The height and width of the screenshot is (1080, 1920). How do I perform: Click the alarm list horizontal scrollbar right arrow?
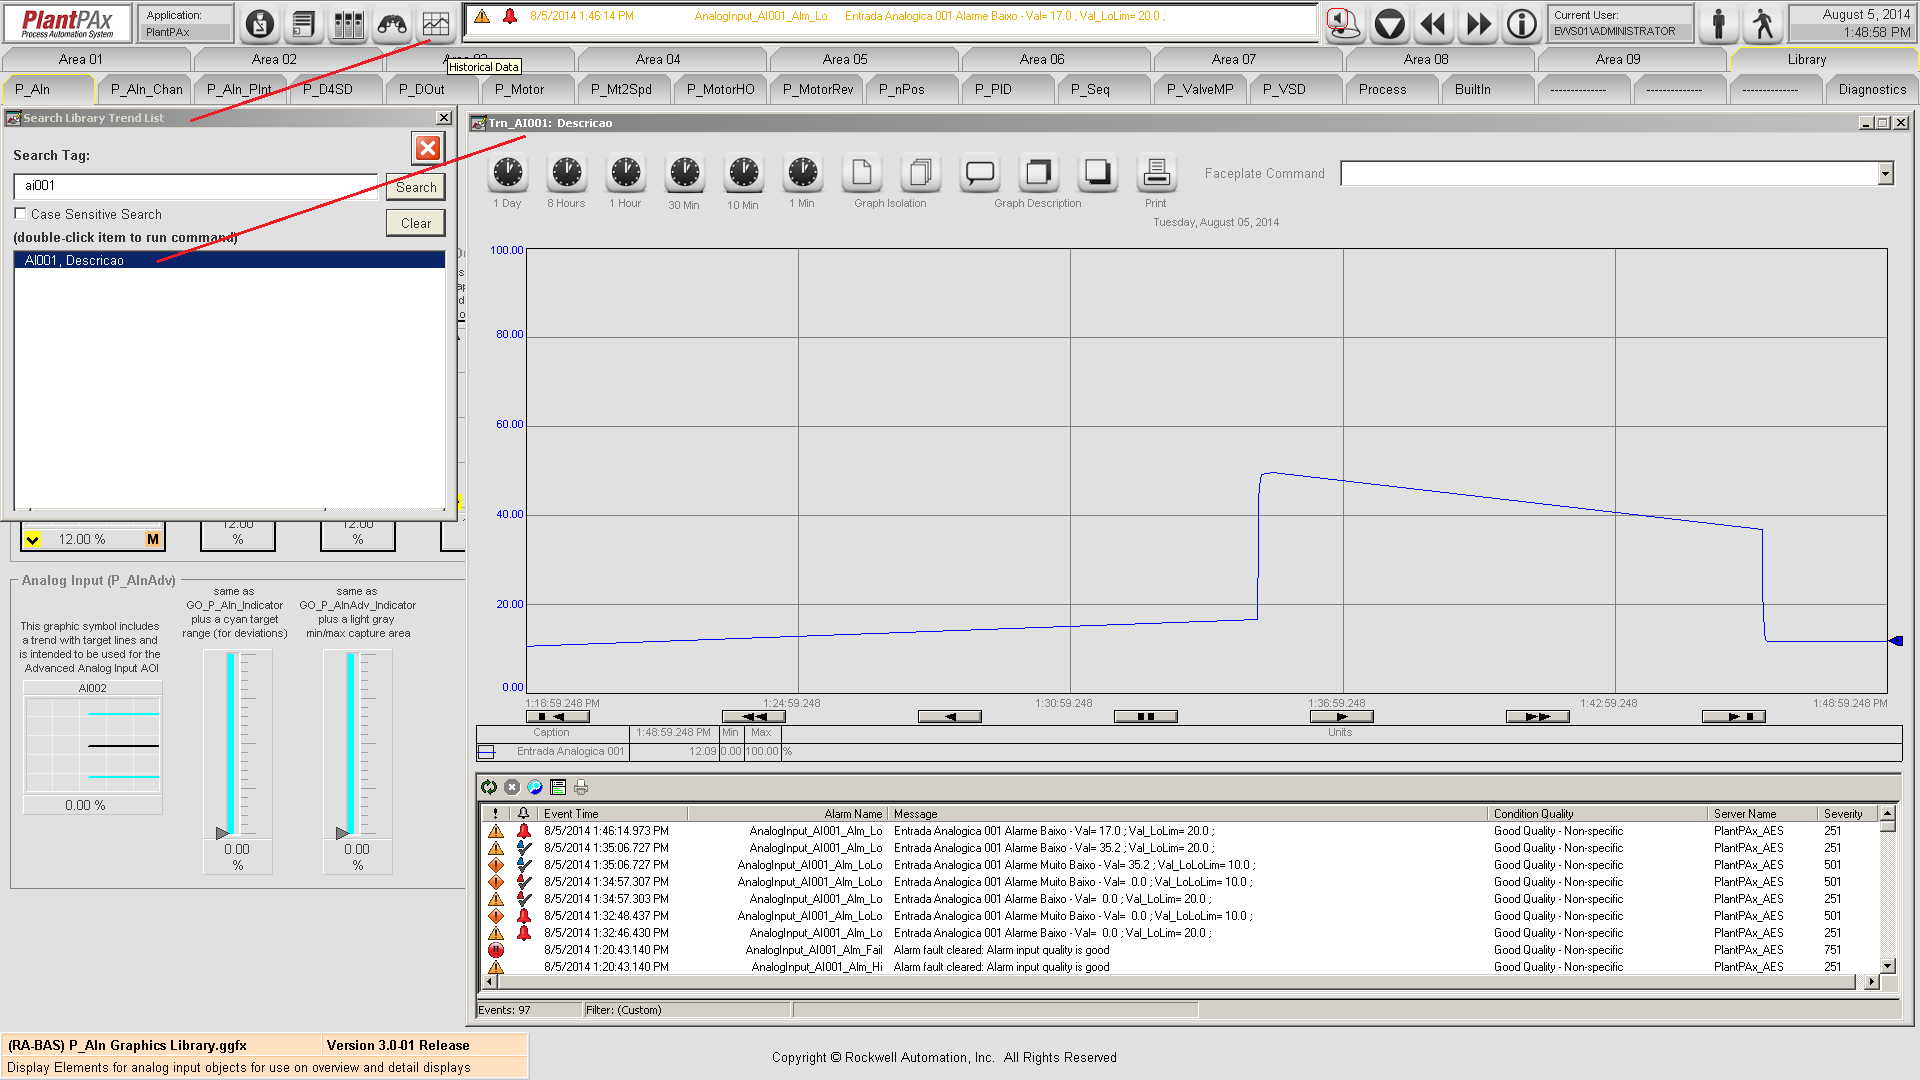click(1871, 982)
